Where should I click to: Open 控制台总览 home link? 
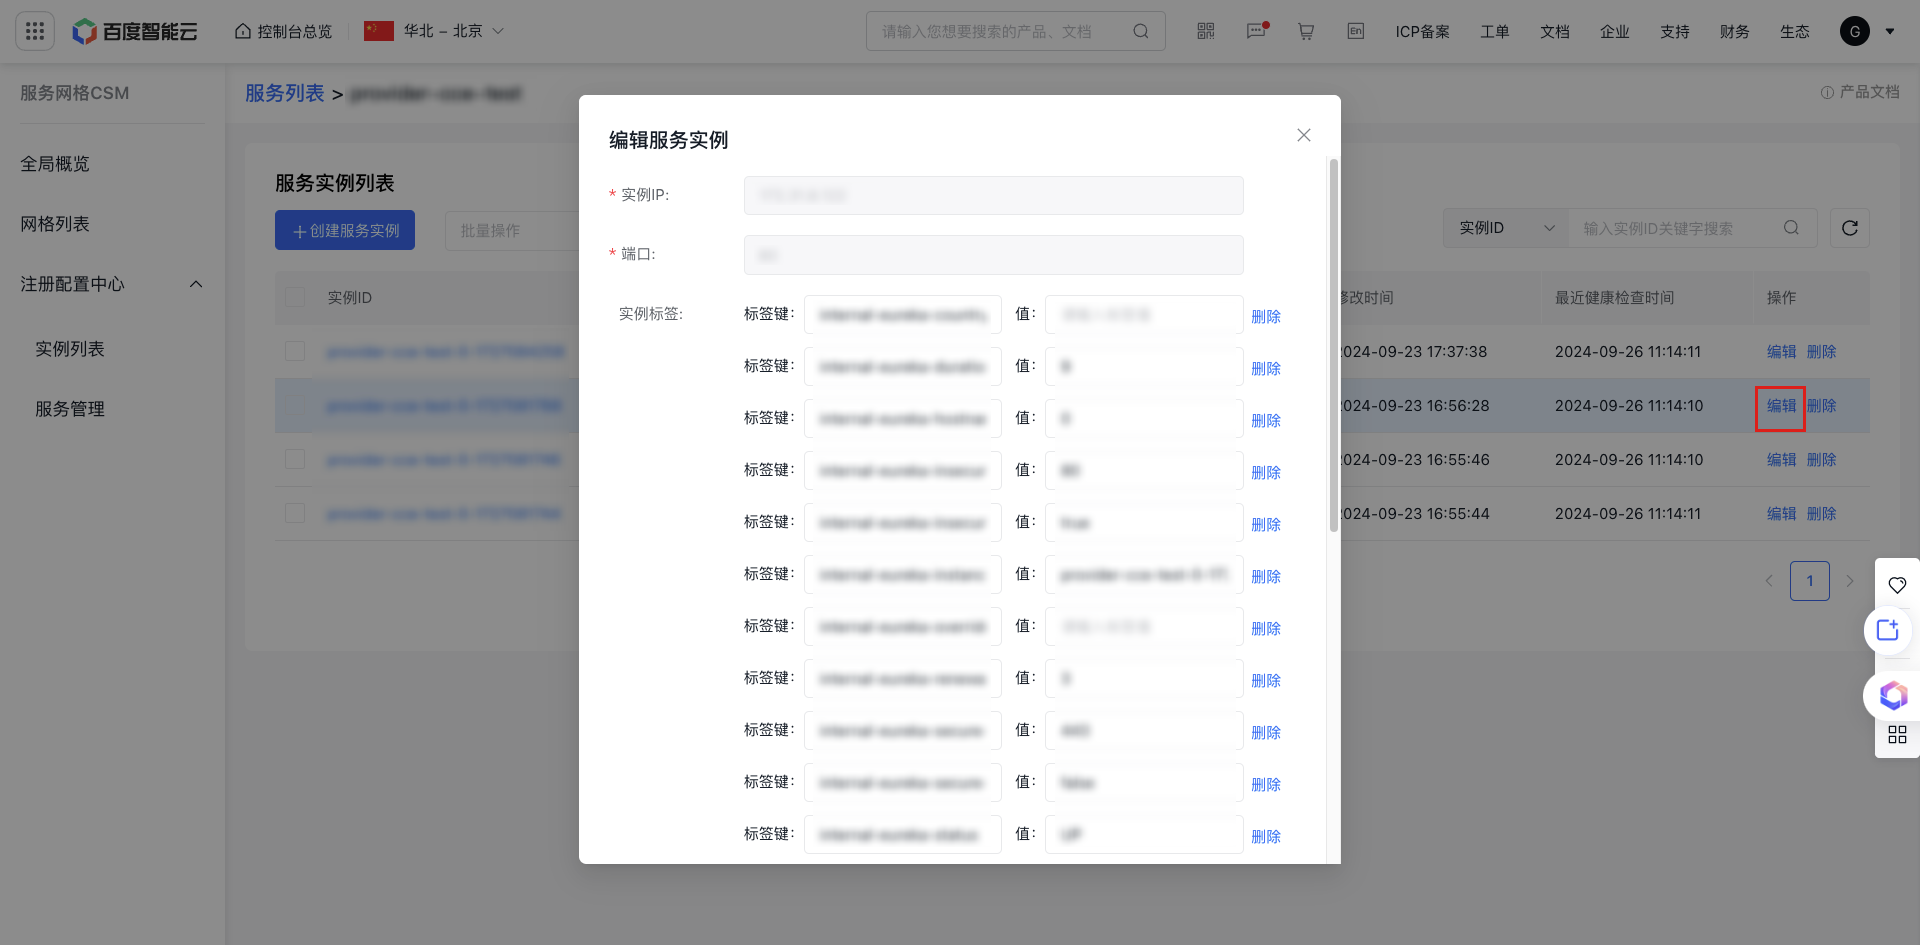[283, 31]
